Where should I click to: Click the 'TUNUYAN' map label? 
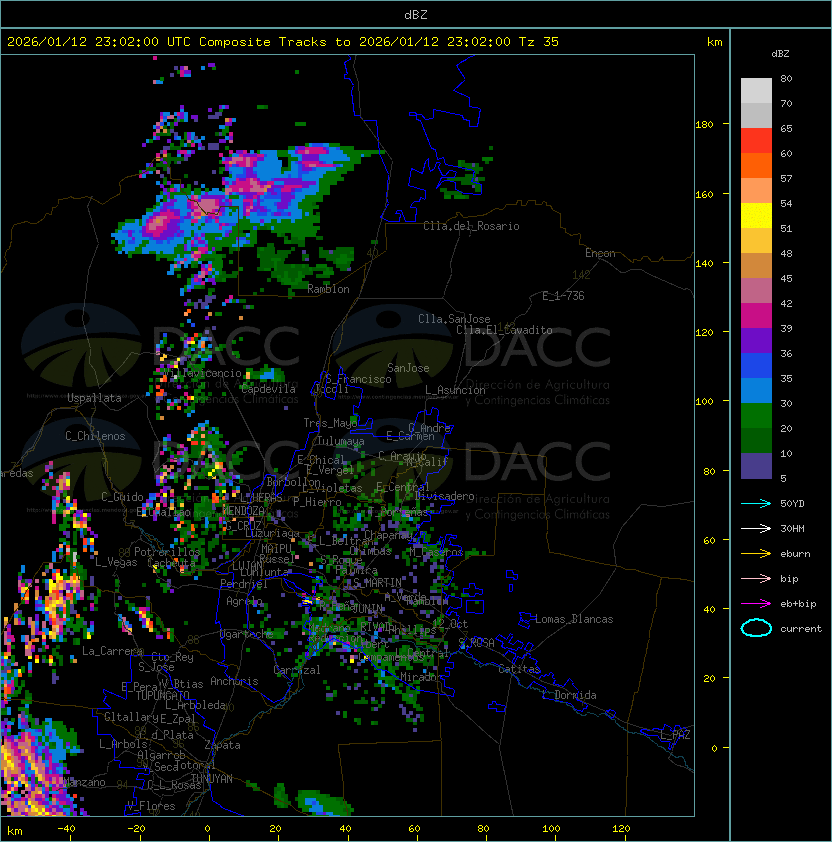tap(212, 779)
